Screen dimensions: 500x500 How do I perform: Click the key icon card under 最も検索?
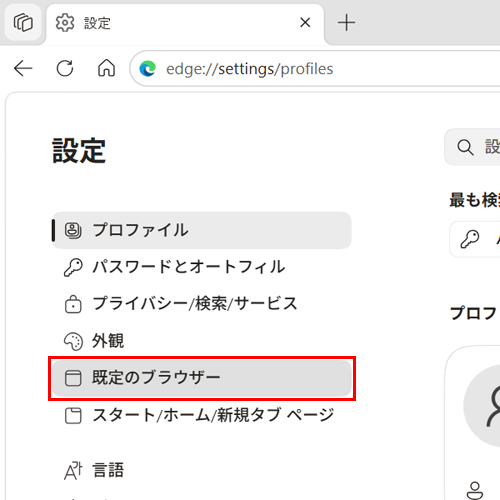[475, 239]
